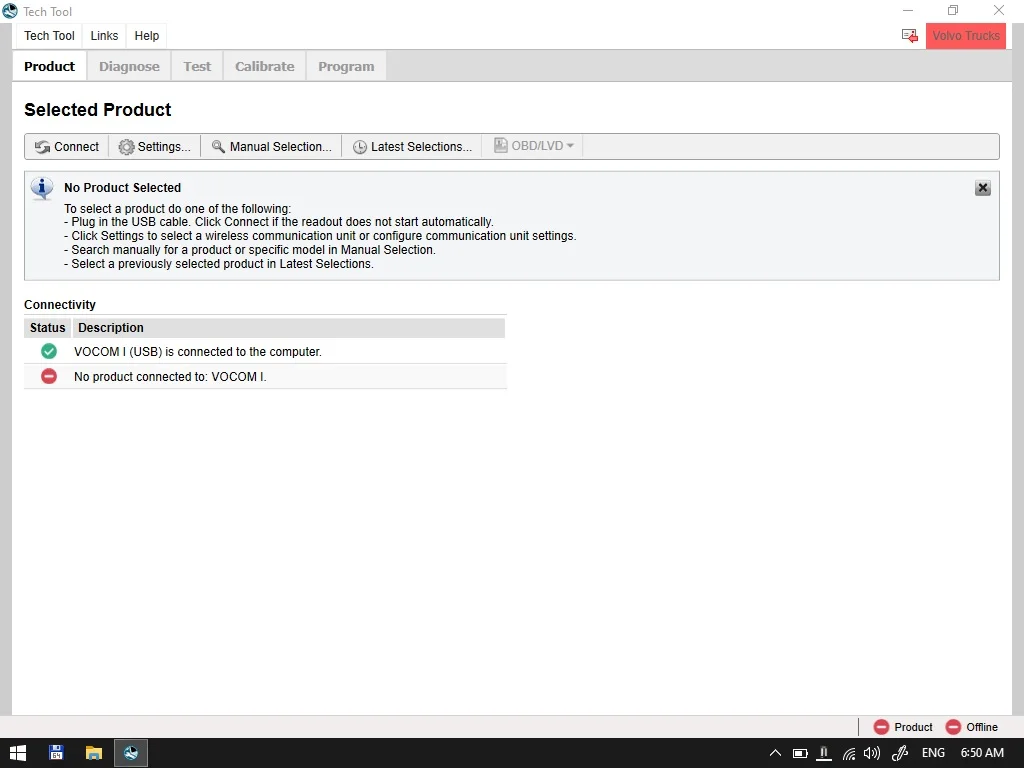Open the Windows Start menu
Viewport: 1024px width, 768px height.
click(18, 753)
